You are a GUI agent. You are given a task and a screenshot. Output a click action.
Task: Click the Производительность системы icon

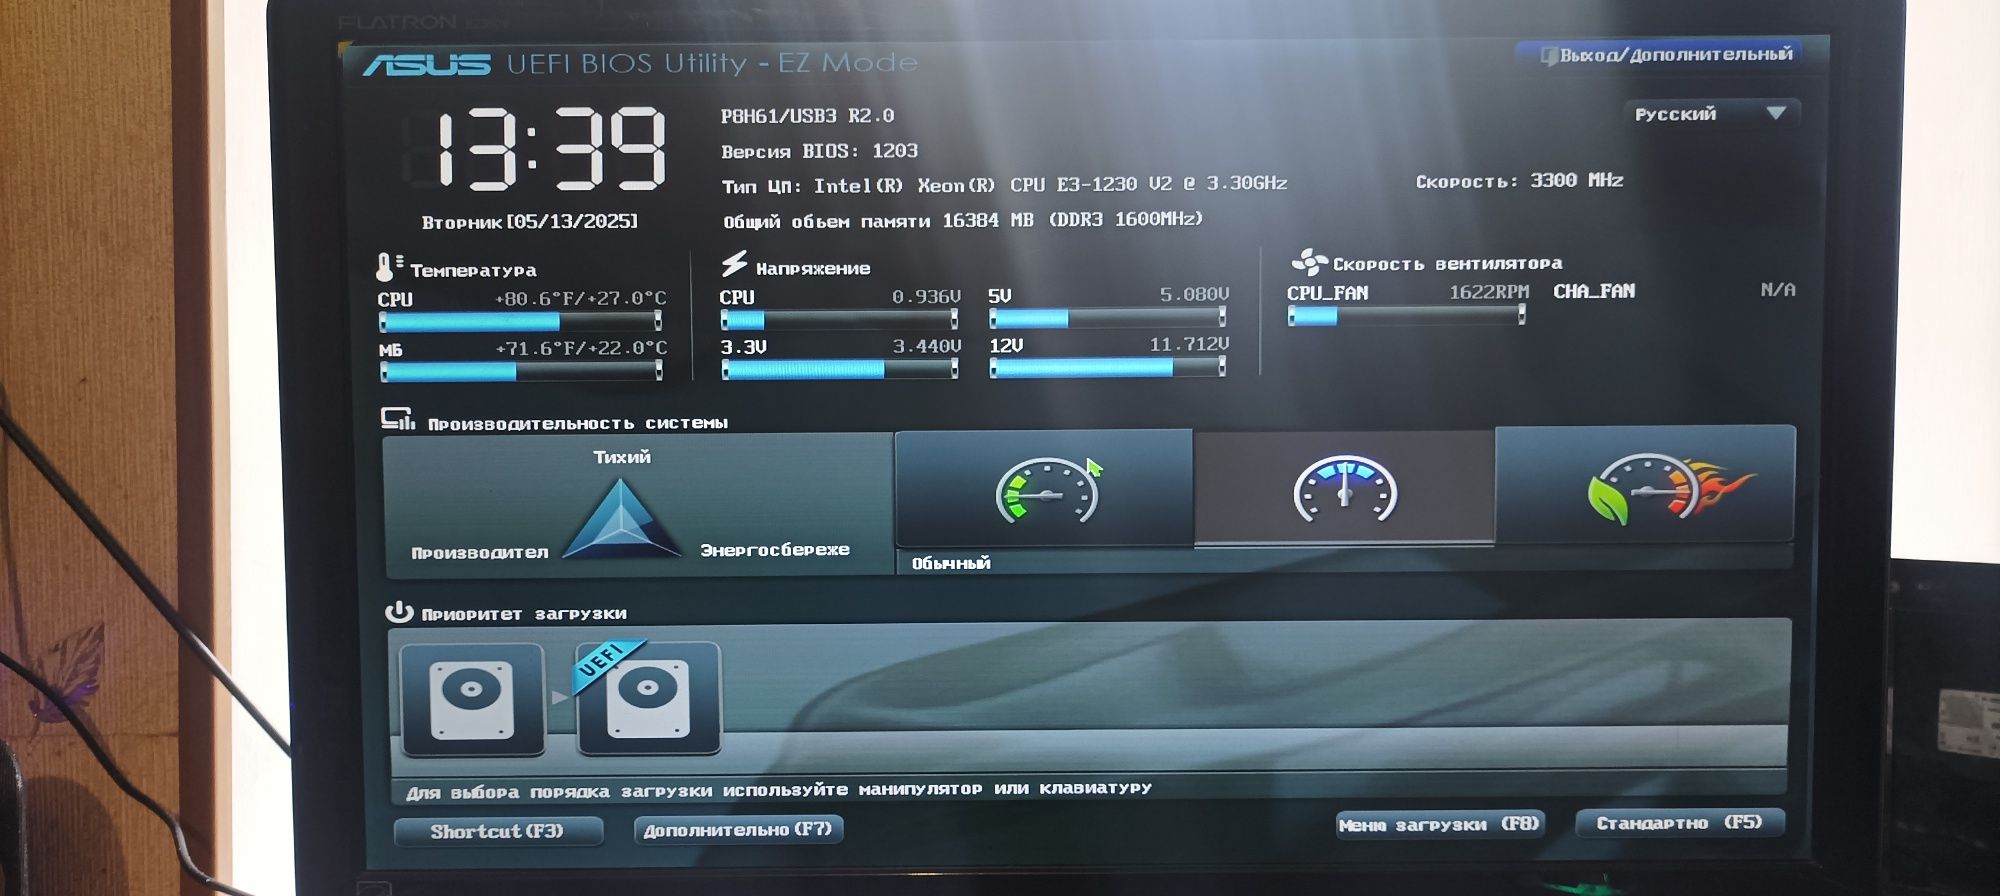click(397, 419)
